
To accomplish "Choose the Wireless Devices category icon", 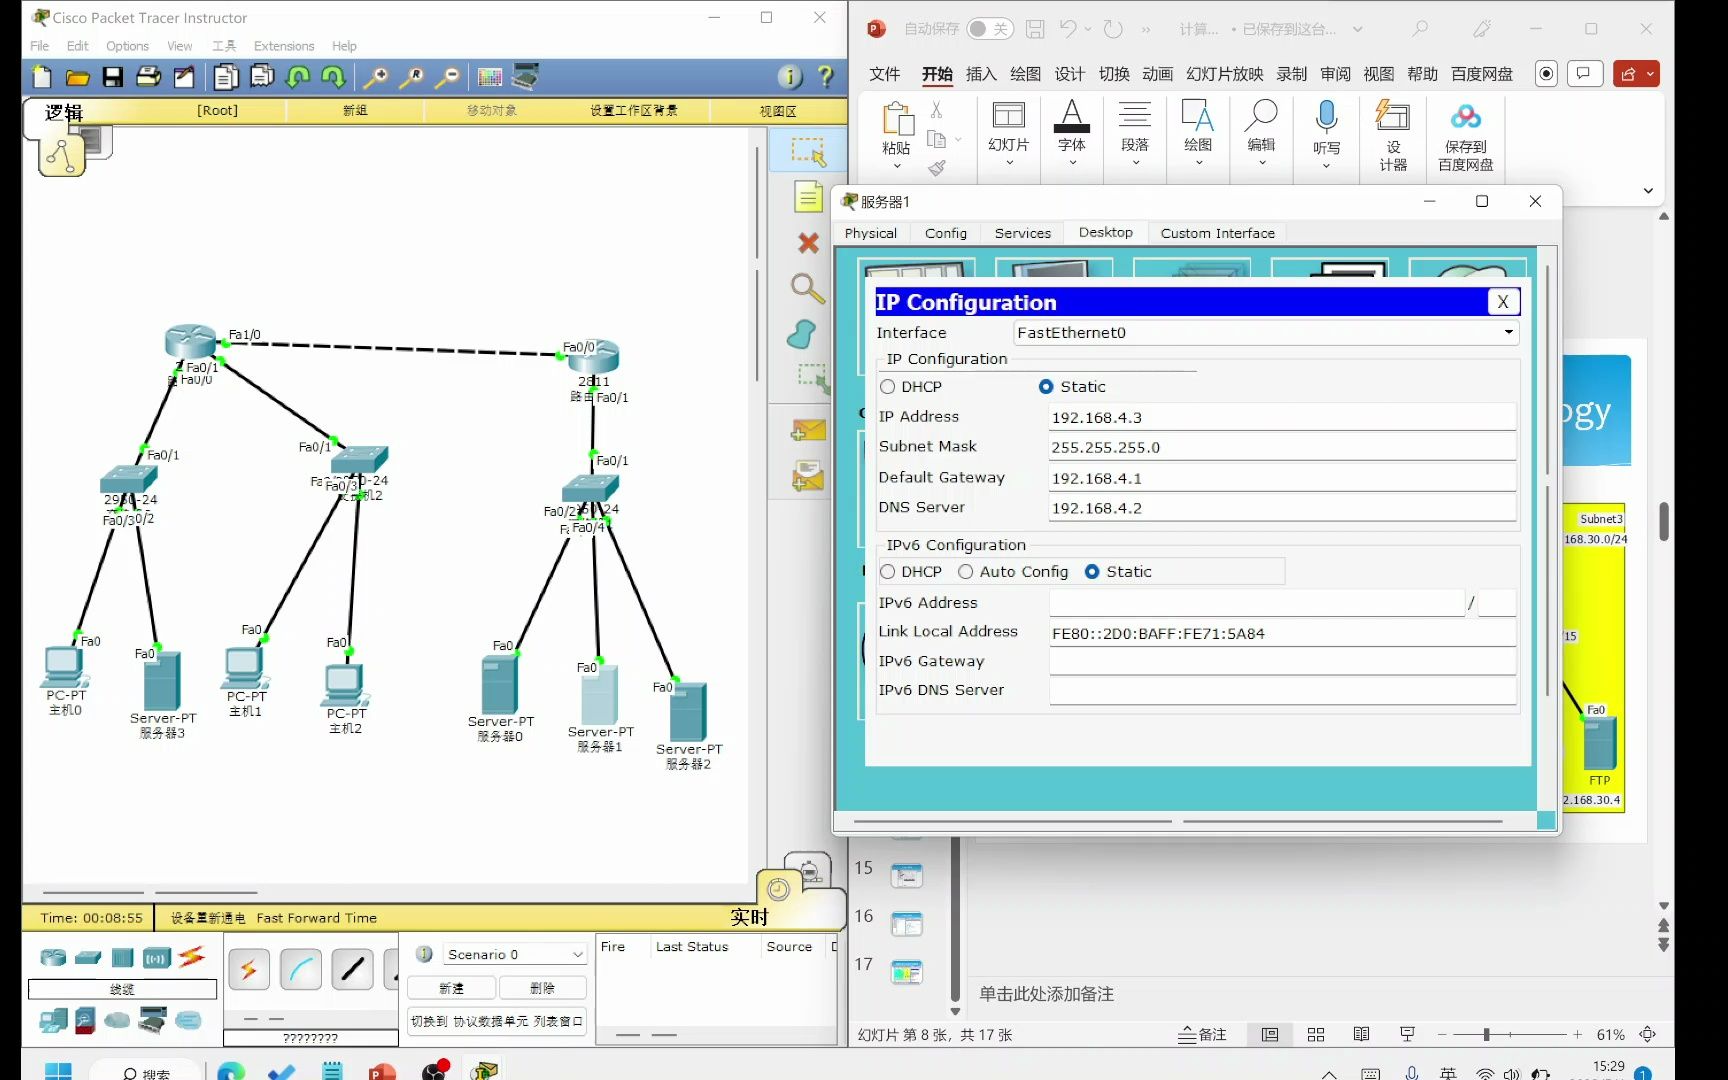I will [x=157, y=958].
